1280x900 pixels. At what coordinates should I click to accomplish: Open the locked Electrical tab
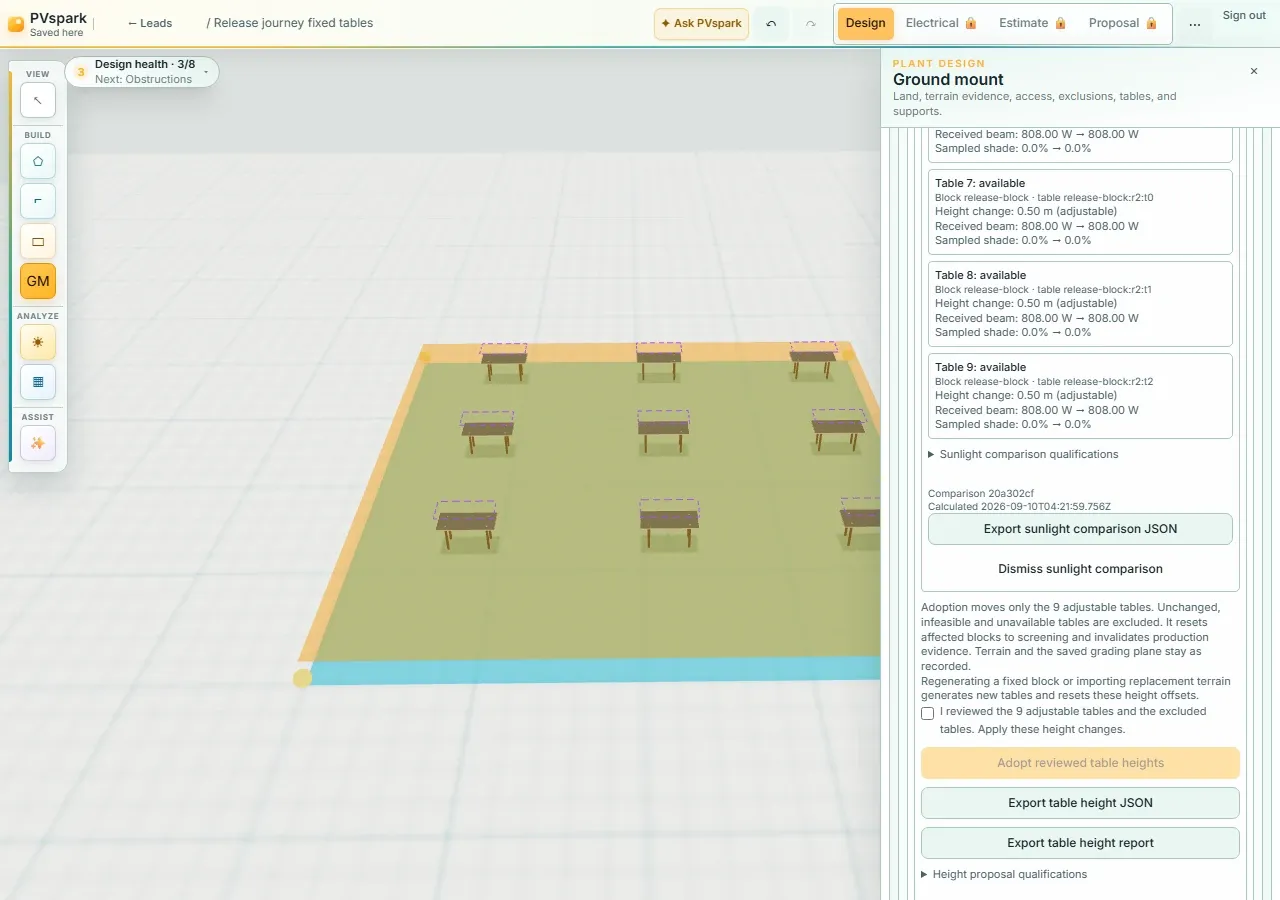pyautogui.click(x=941, y=24)
